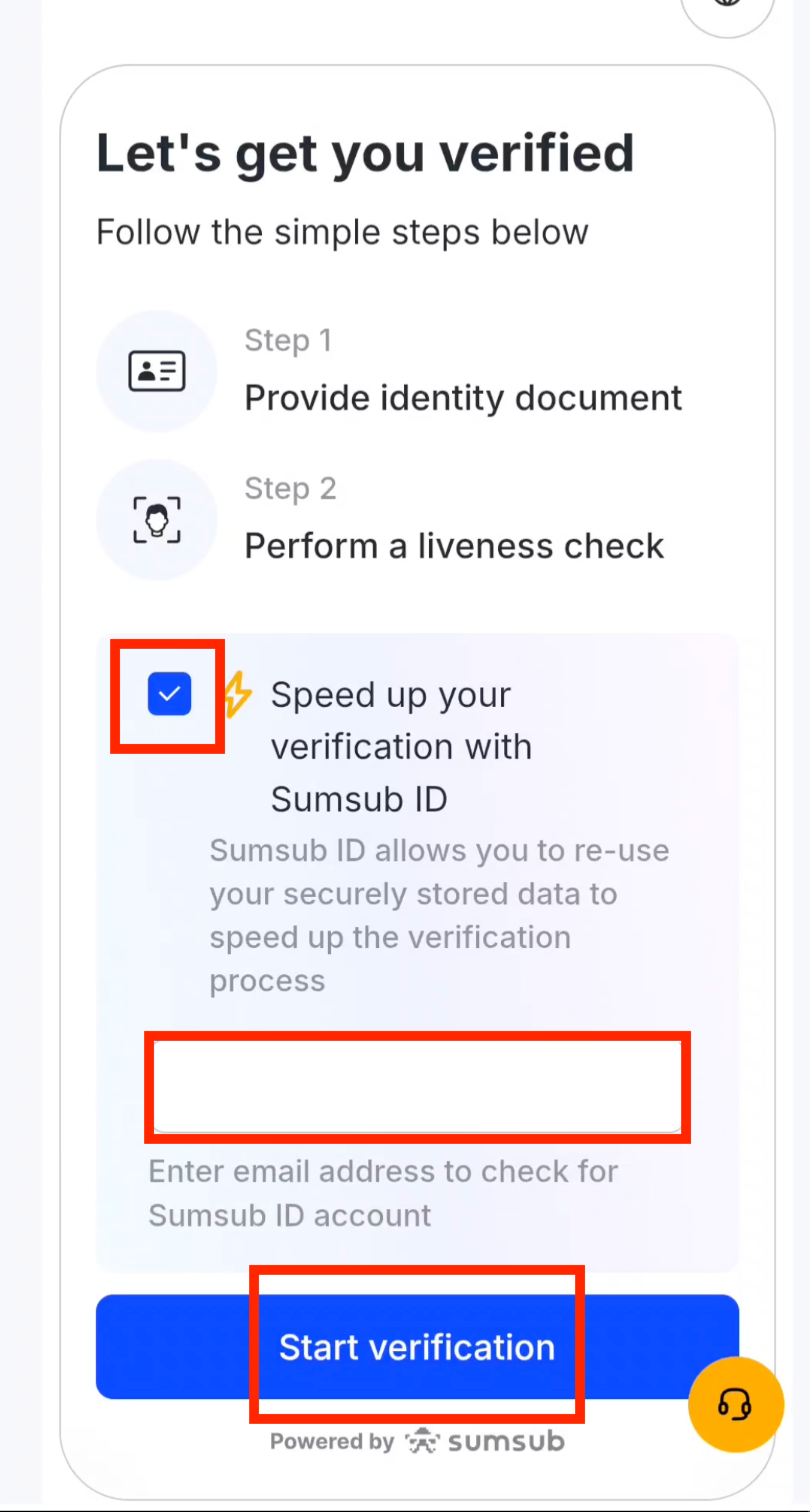The height and width of the screenshot is (1512, 810).
Task: Select the Perform a liveness check step label
Action: [x=454, y=545]
